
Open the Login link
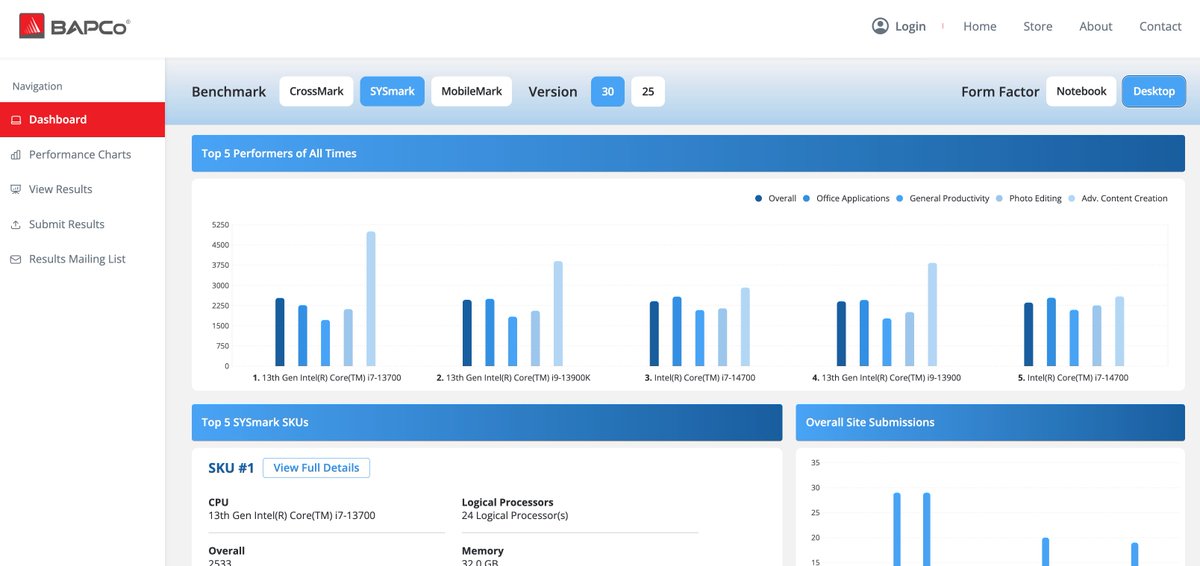tap(910, 27)
